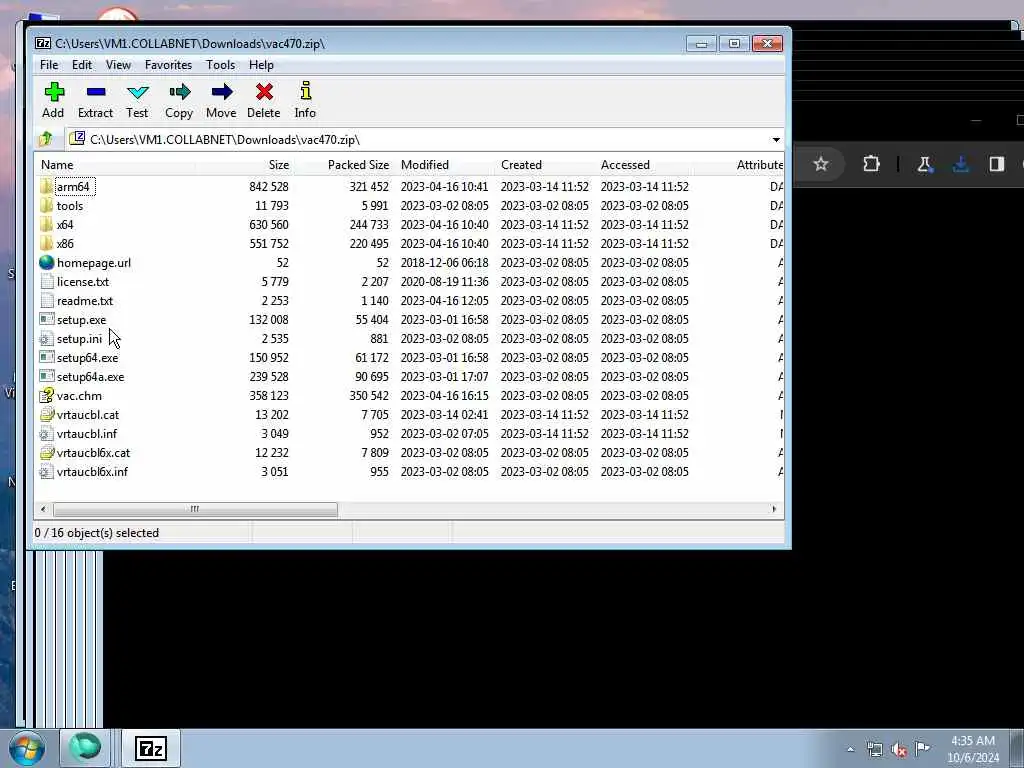Screen dimensions: 1024x768
Task: Select the setup.ini gear icon
Action: (x=46, y=338)
